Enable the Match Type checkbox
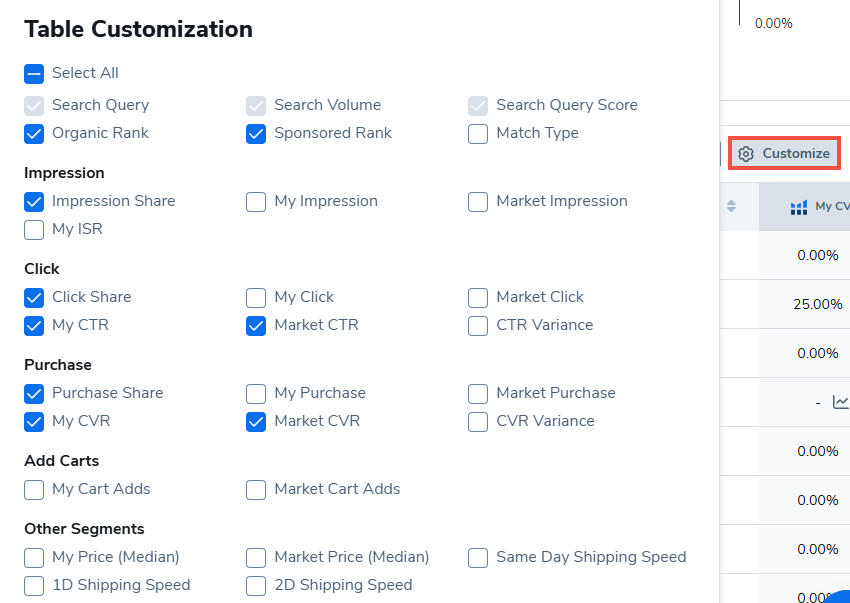850x603 pixels. tap(477, 133)
